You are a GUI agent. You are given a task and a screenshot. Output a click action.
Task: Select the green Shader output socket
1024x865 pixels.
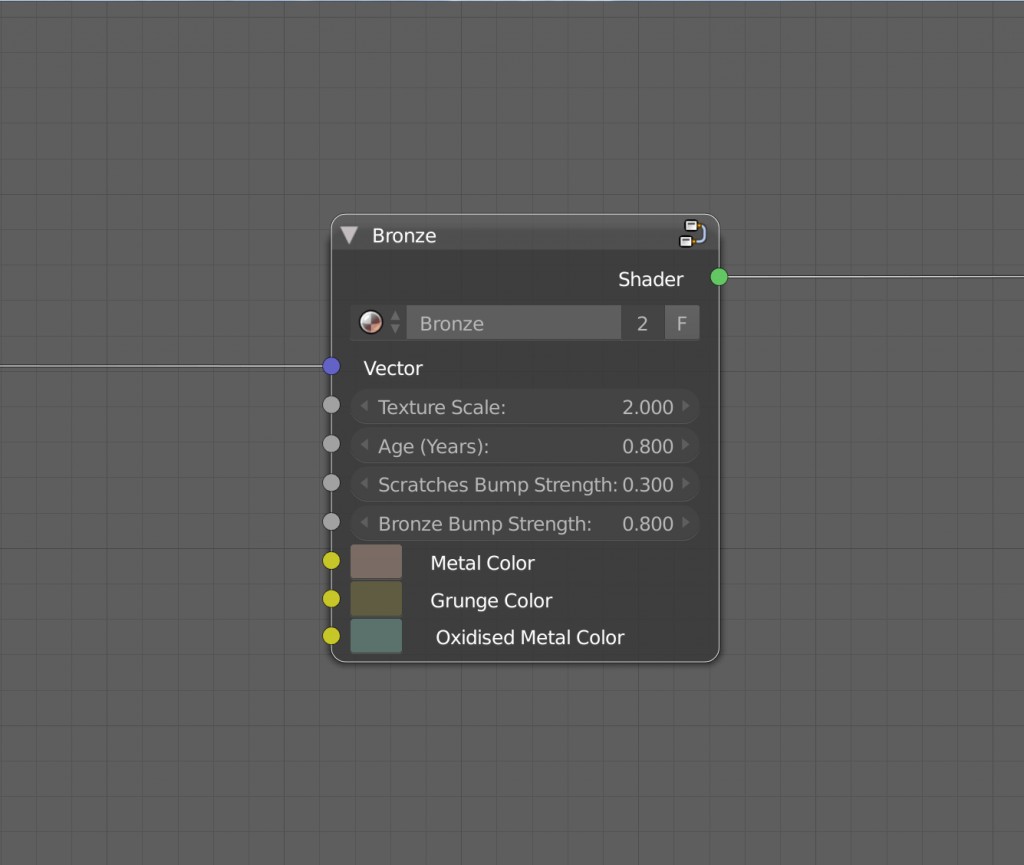pos(718,278)
